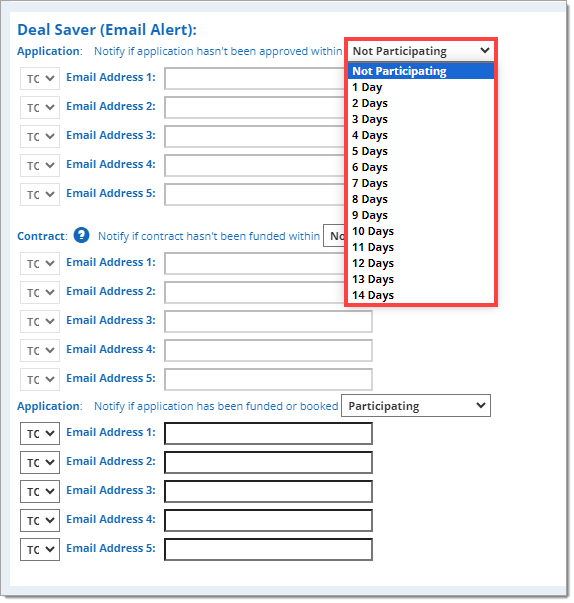Open TC dropdown beside funded-or-booked Email Address 1
574x603 pixels.
click(40, 433)
